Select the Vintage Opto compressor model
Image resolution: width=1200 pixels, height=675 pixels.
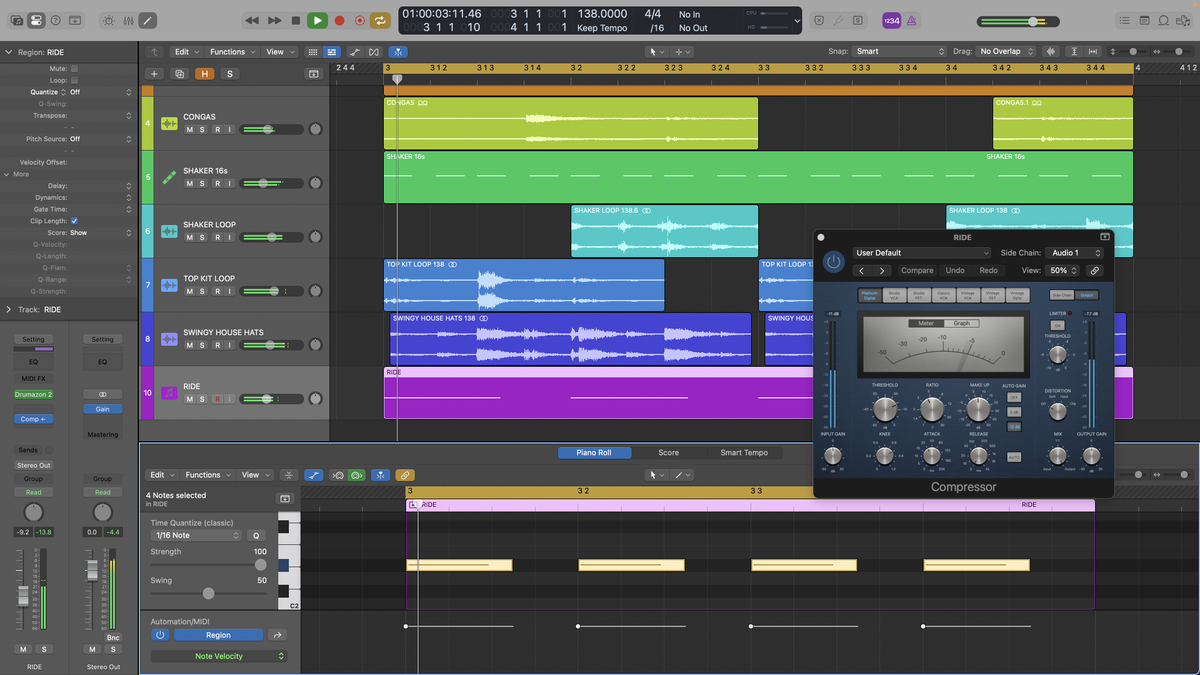[1017, 295]
